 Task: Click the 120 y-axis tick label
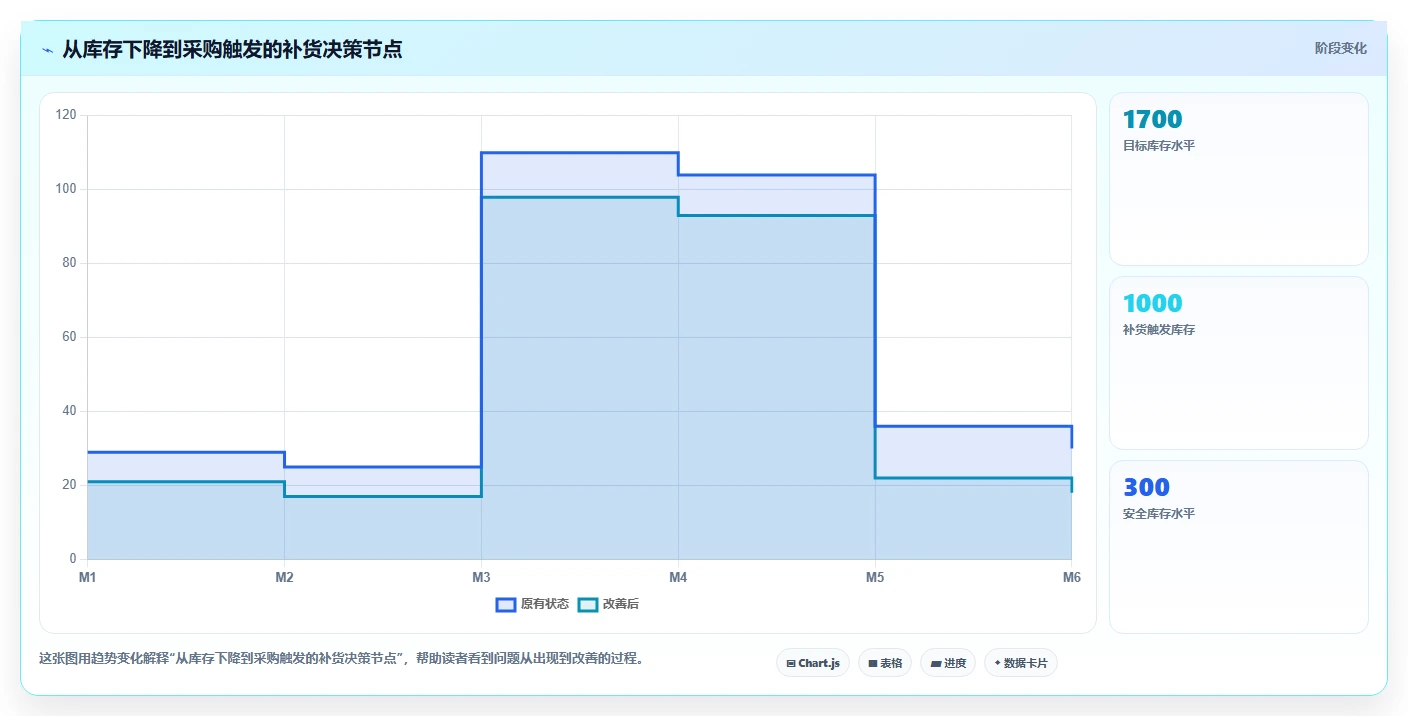[x=66, y=115]
